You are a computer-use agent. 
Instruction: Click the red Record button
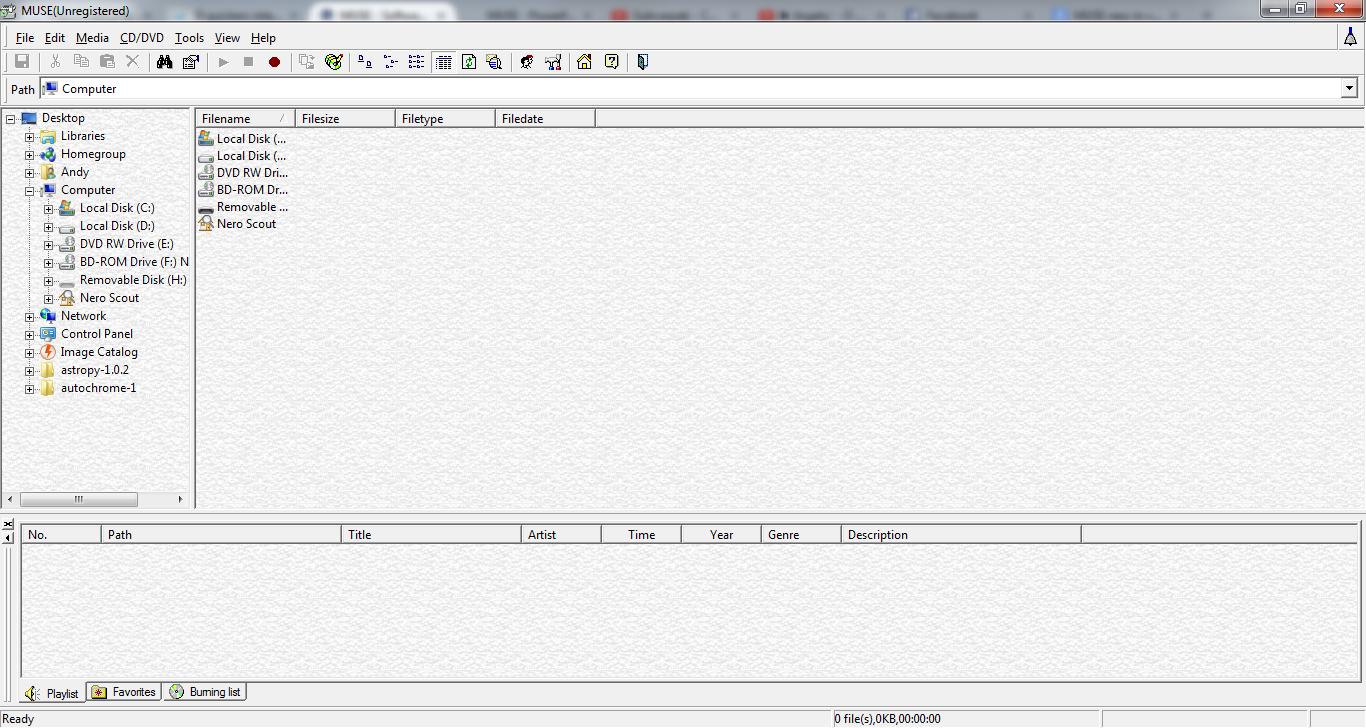point(274,62)
